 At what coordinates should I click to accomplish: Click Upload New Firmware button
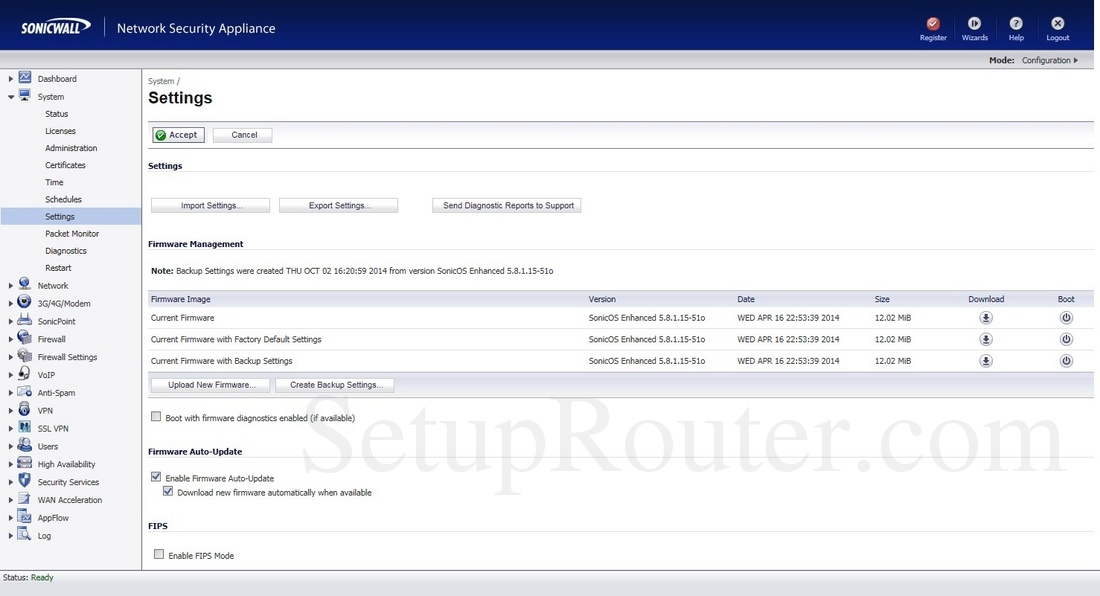click(x=211, y=385)
